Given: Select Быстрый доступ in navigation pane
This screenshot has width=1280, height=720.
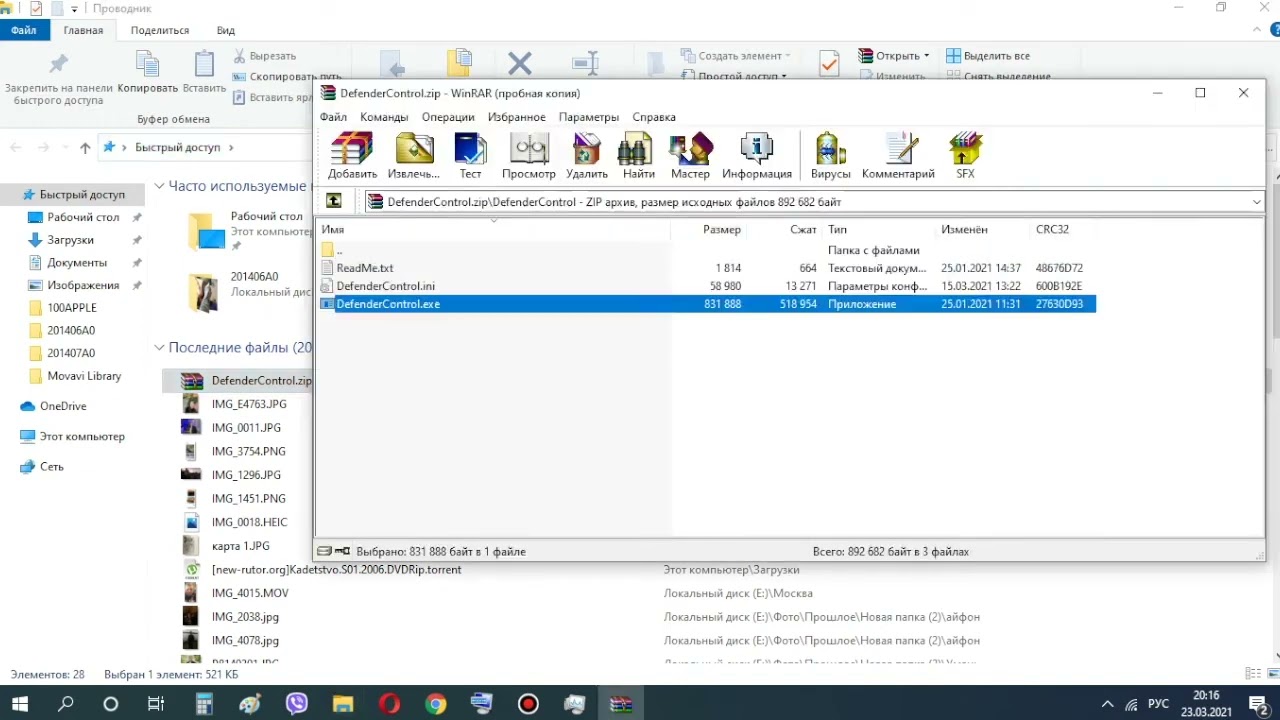Looking at the screenshot, I should coord(82,195).
